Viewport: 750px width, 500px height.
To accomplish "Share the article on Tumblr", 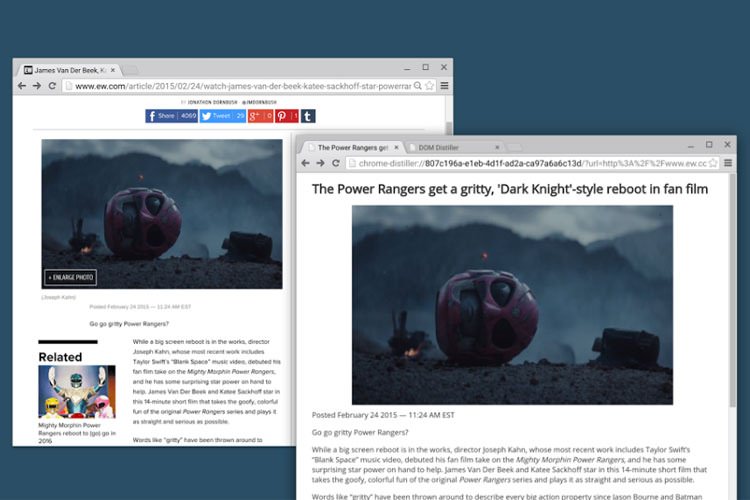I will coord(308,116).
